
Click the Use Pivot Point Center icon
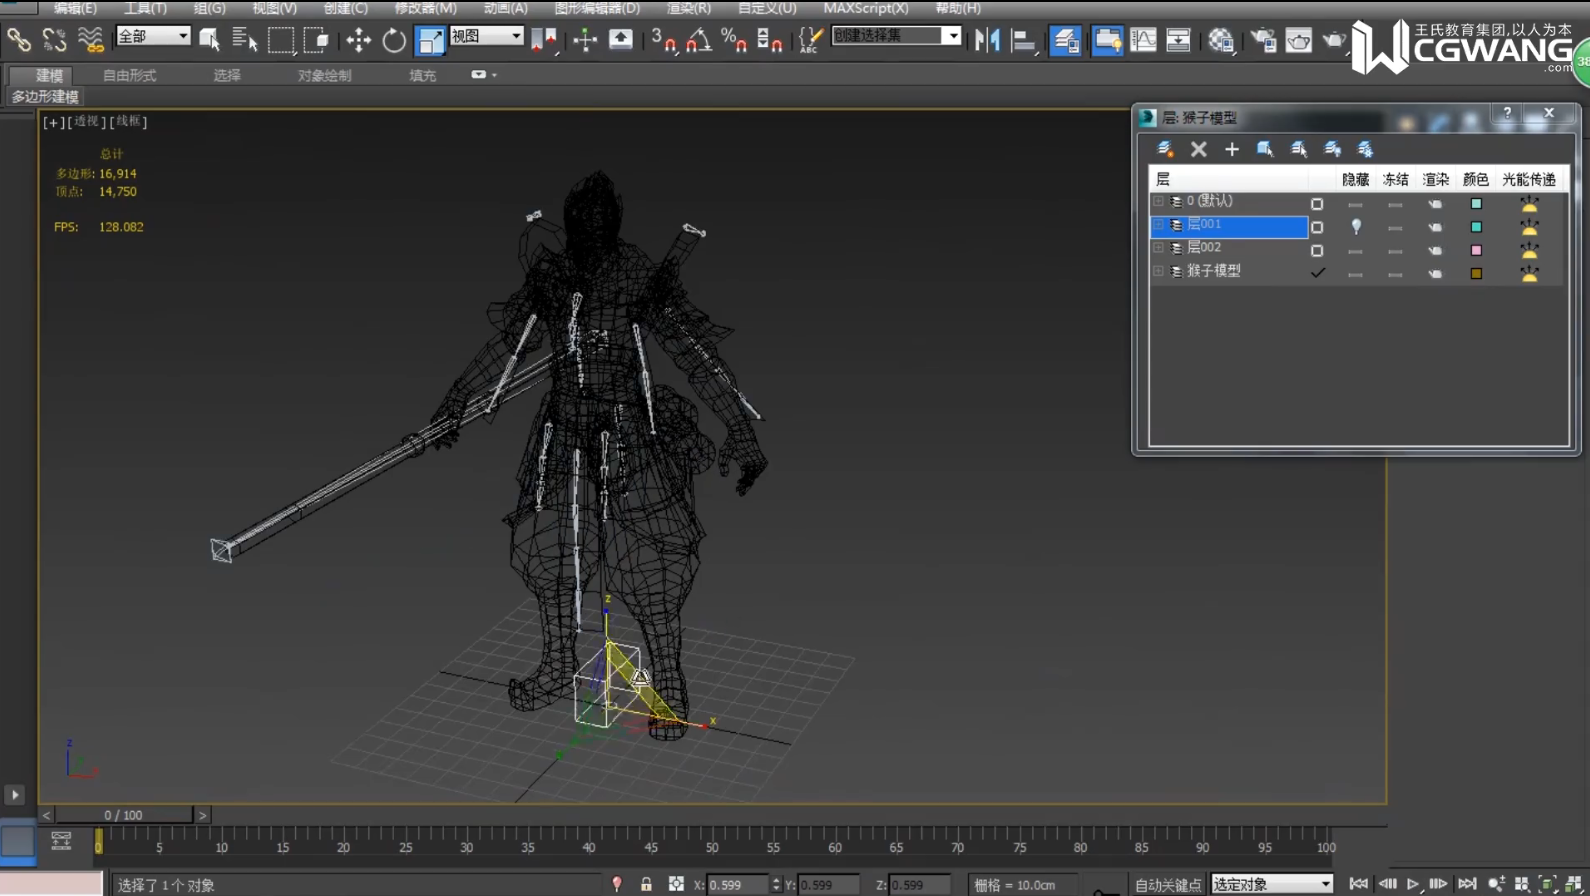point(544,40)
